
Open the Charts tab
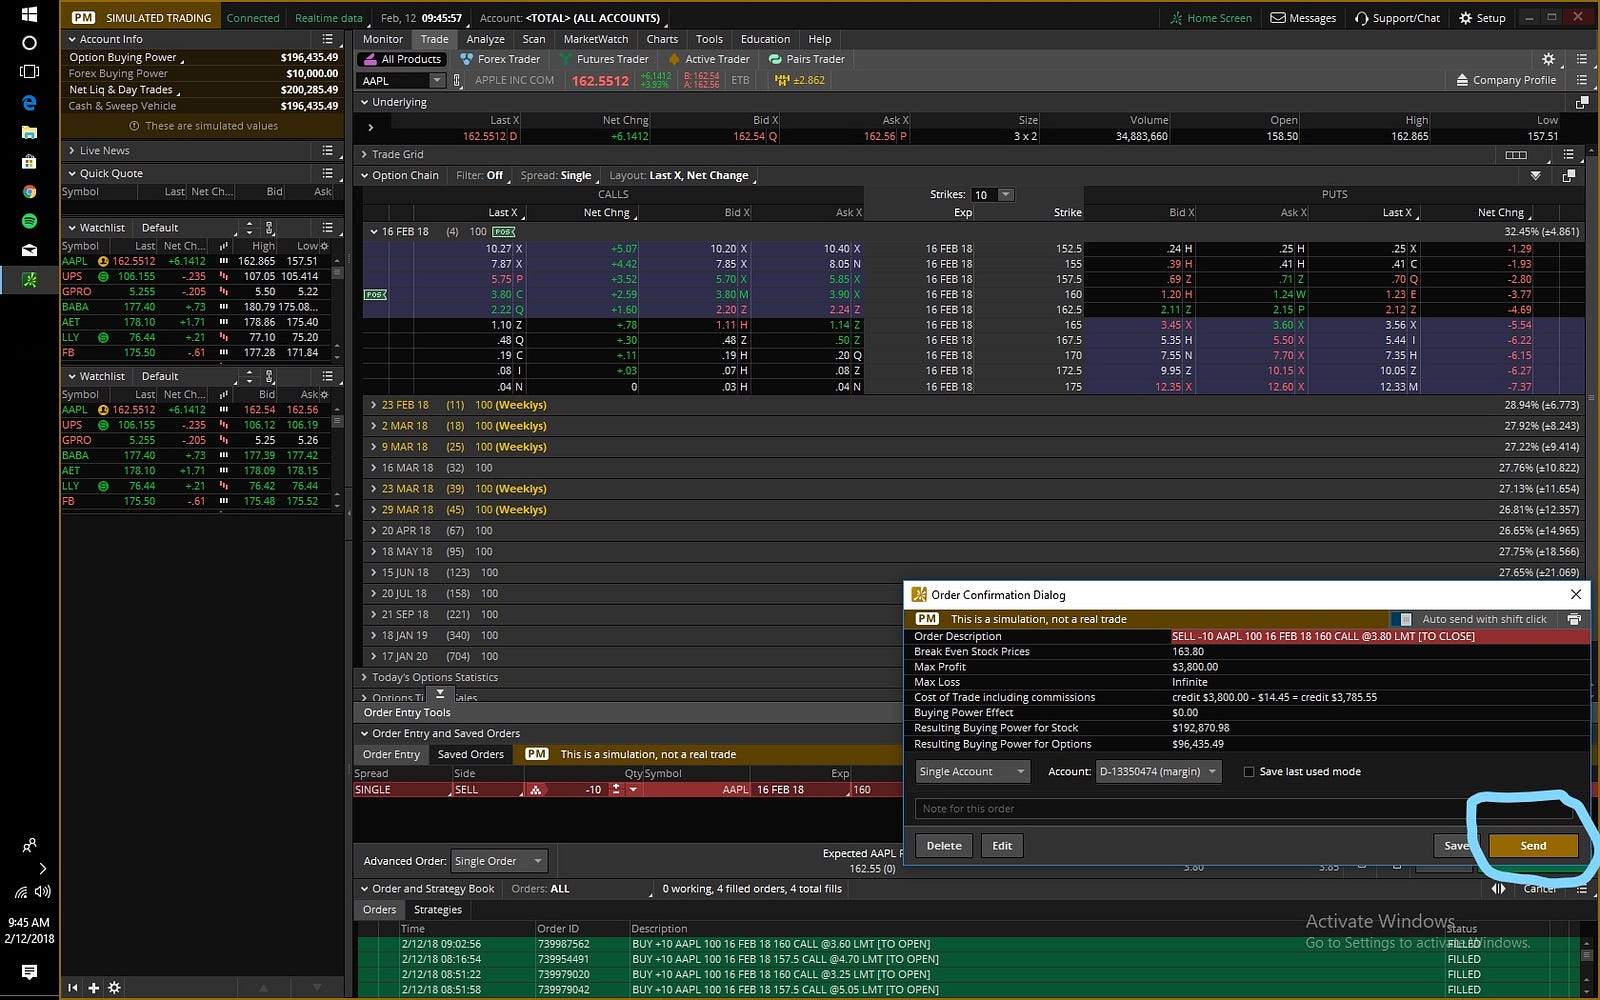(x=662, y=39)
